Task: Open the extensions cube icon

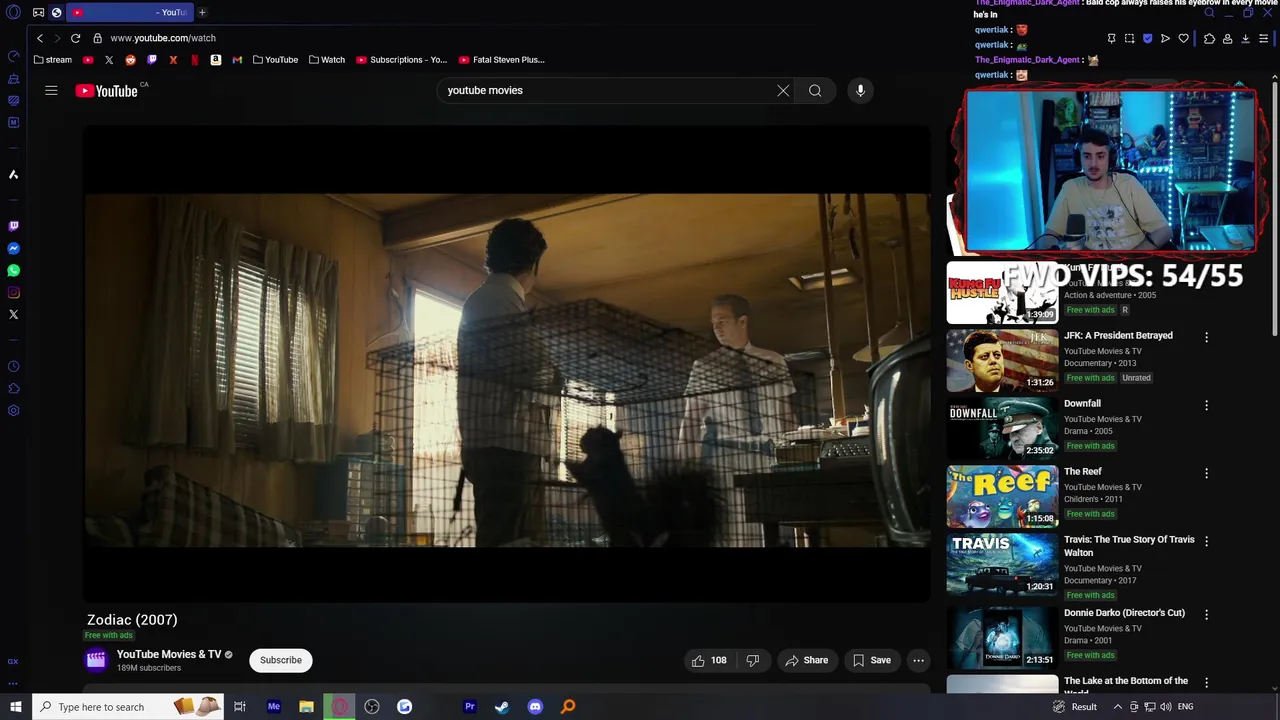Action: click(1209, 39)
